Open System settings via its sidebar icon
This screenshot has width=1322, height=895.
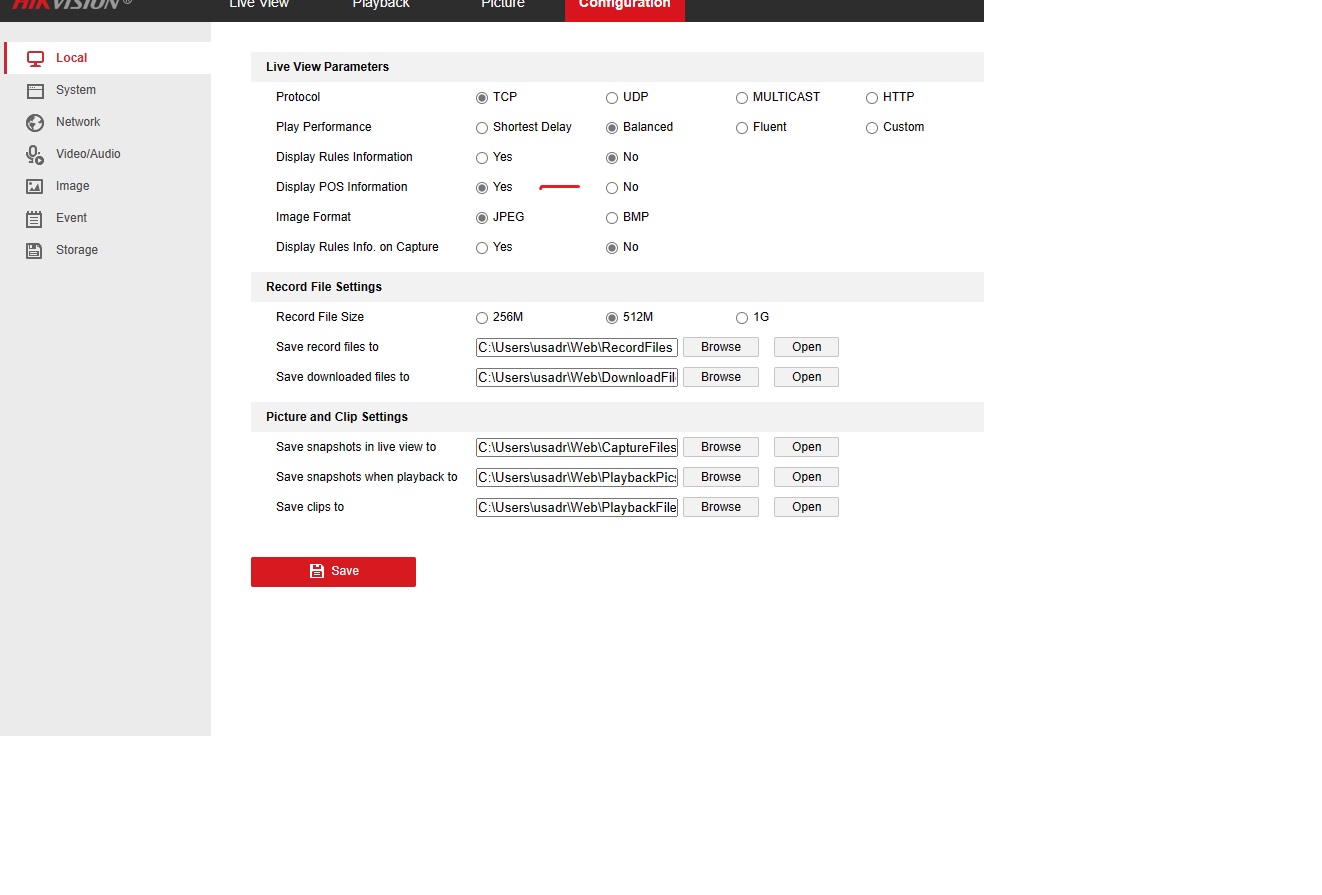(x=36, y=91)
